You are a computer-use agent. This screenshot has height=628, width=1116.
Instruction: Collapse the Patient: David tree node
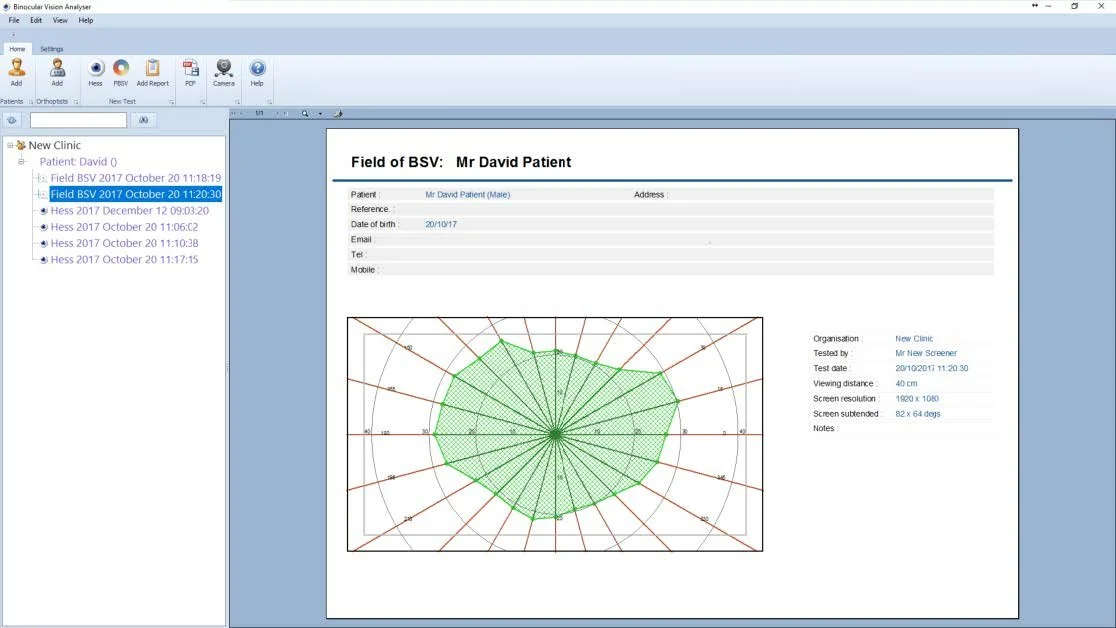tap(21, 162)
